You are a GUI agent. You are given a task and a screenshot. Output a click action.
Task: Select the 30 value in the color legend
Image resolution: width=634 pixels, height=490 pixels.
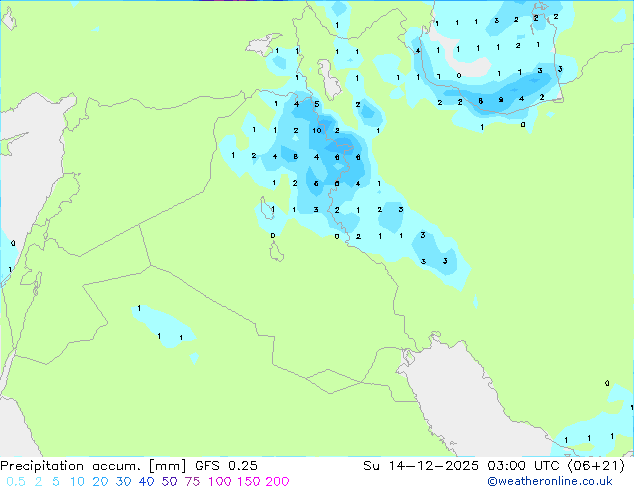tap(123, 482)
